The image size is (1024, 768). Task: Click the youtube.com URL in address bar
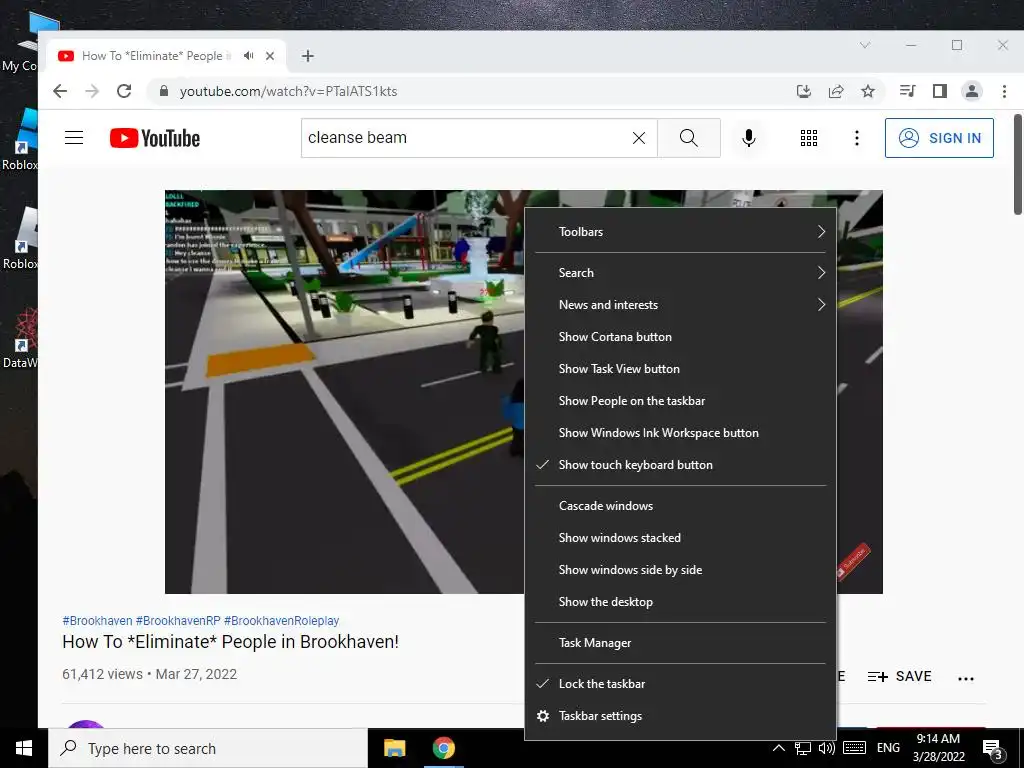point(289,91)
